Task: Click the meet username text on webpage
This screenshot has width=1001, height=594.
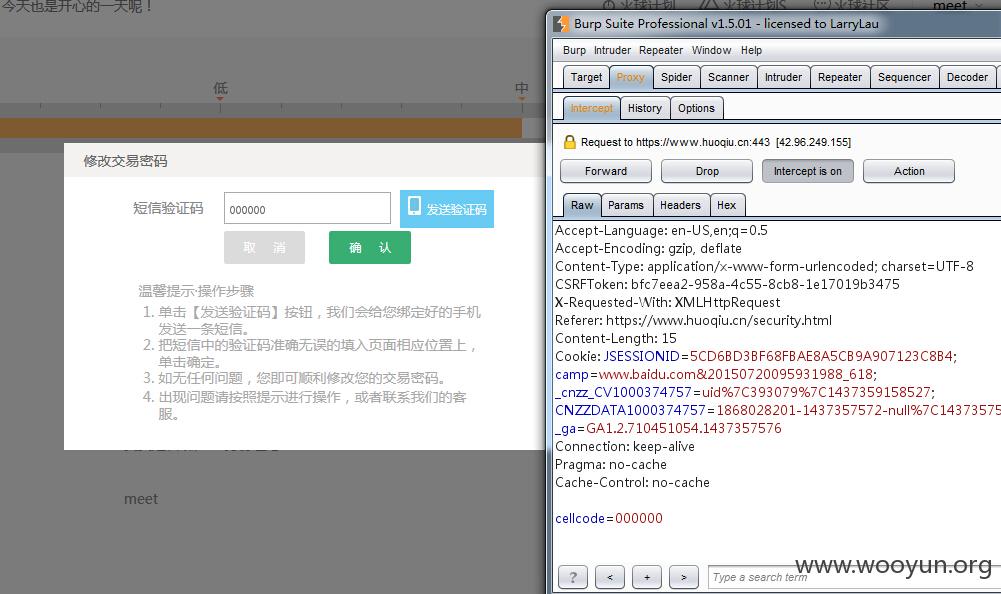Action: coord(140,499)
